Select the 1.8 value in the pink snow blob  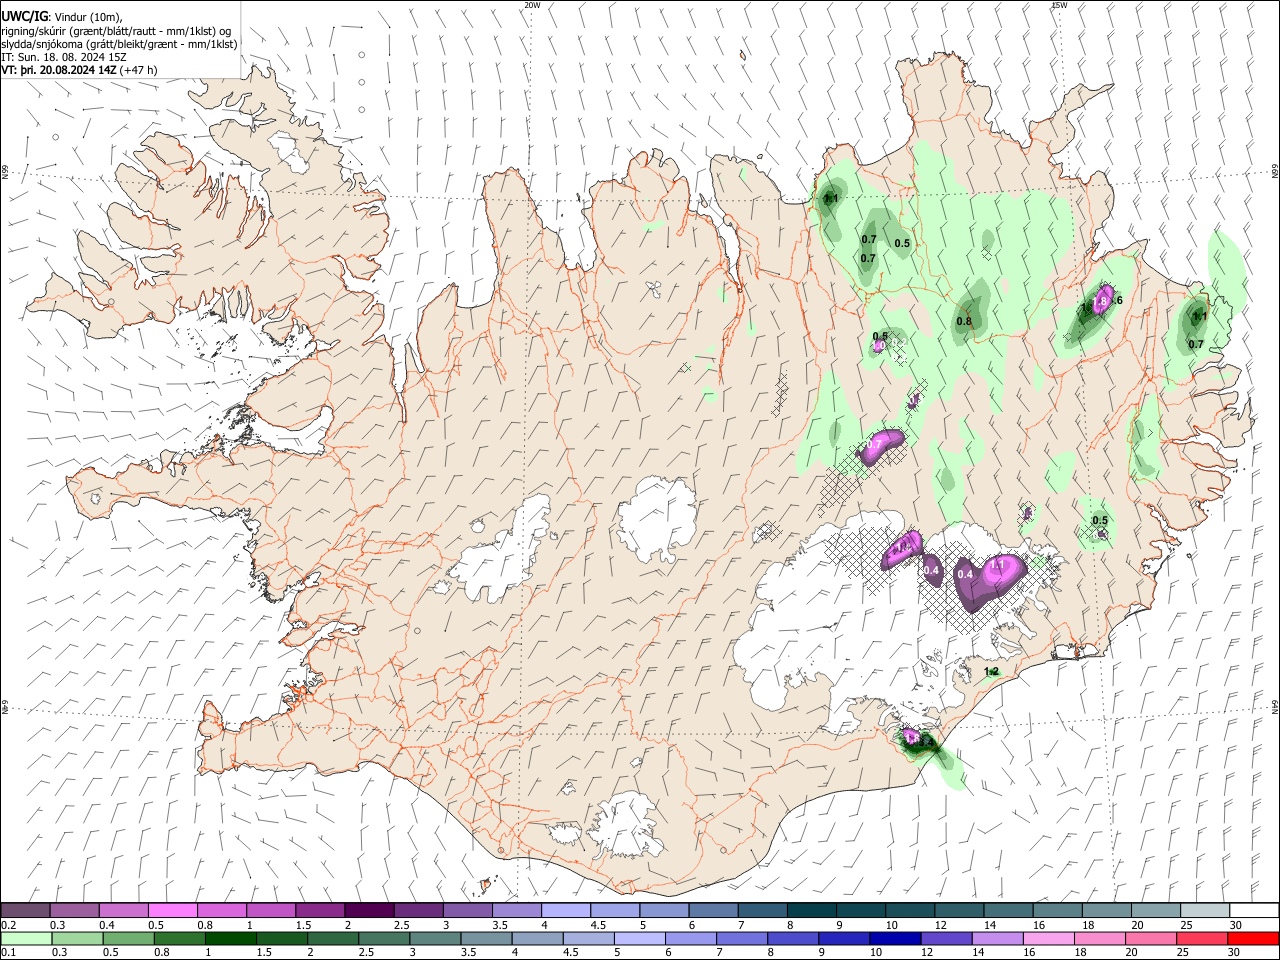point(1100,301)
